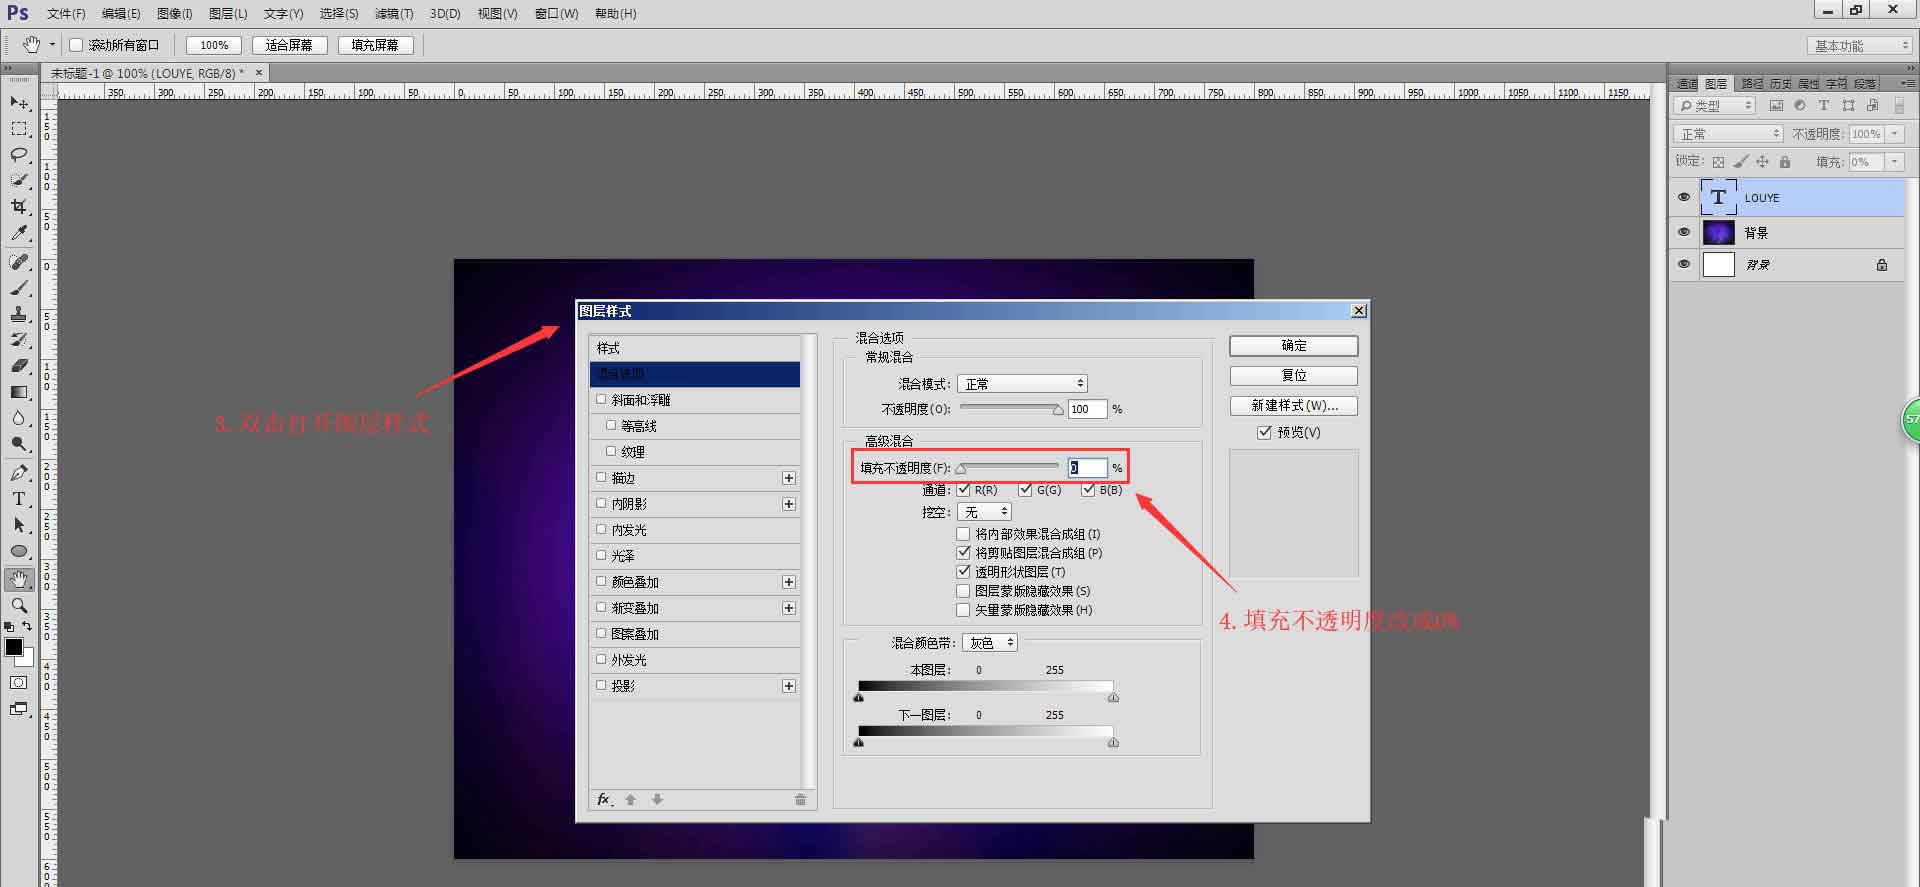Click the 填充不透明度 percent input field
Image resolution: width=1920 pixels, height=887 pixels.
1087,467
